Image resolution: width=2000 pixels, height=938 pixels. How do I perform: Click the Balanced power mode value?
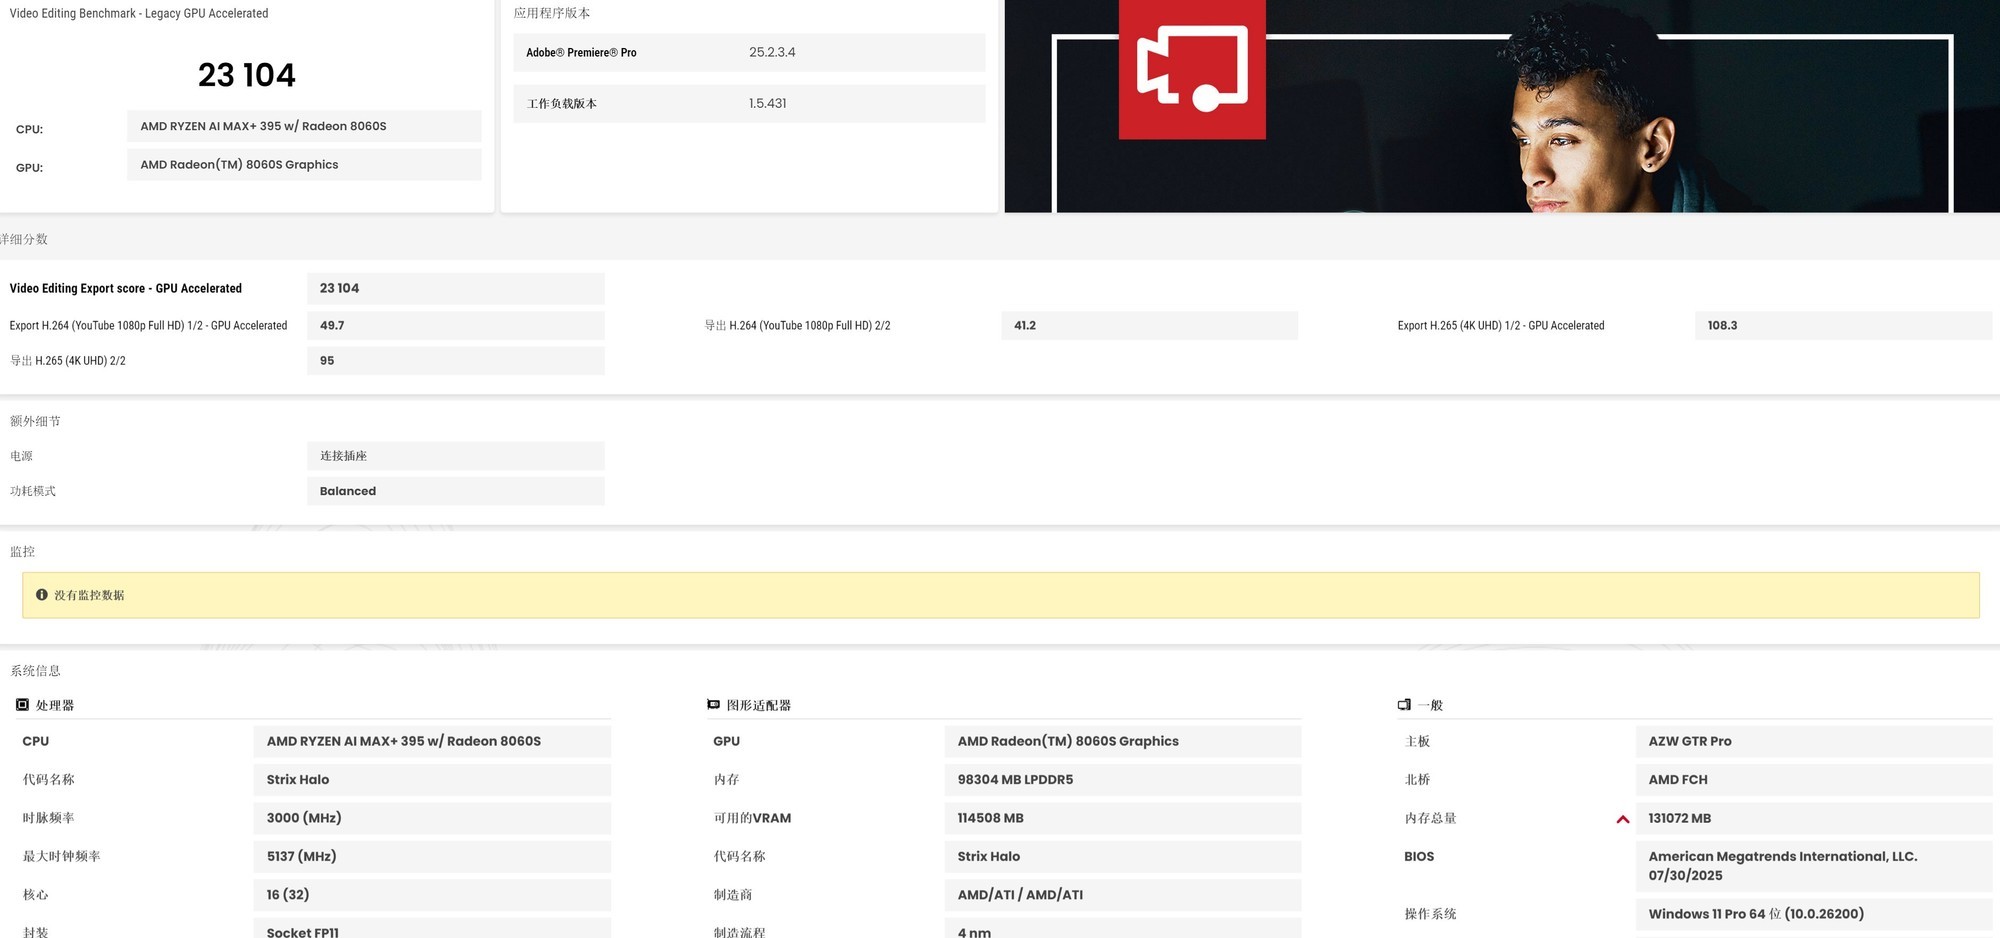click(348, 491)
